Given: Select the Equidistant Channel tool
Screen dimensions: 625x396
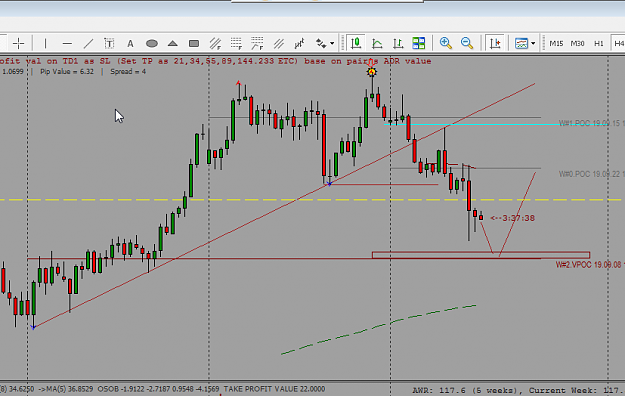Looking at the screenshot, I should pyautogui.click(x=215, y=43).
